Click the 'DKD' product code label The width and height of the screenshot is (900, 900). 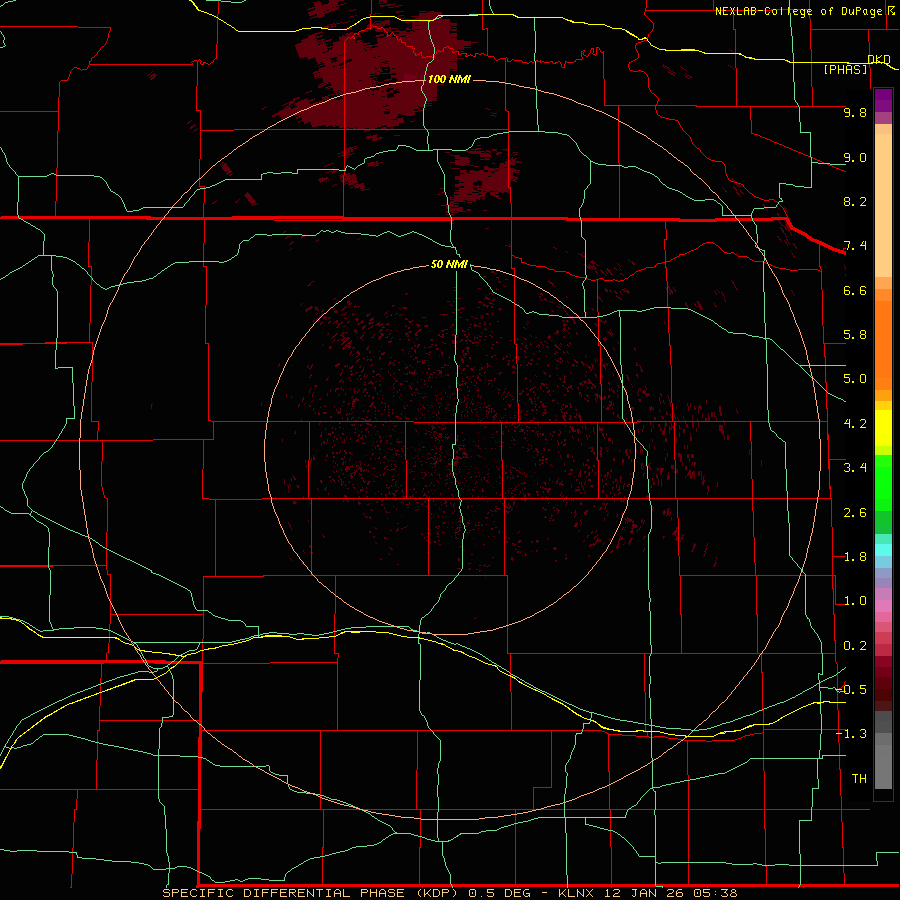coord(879,59)
